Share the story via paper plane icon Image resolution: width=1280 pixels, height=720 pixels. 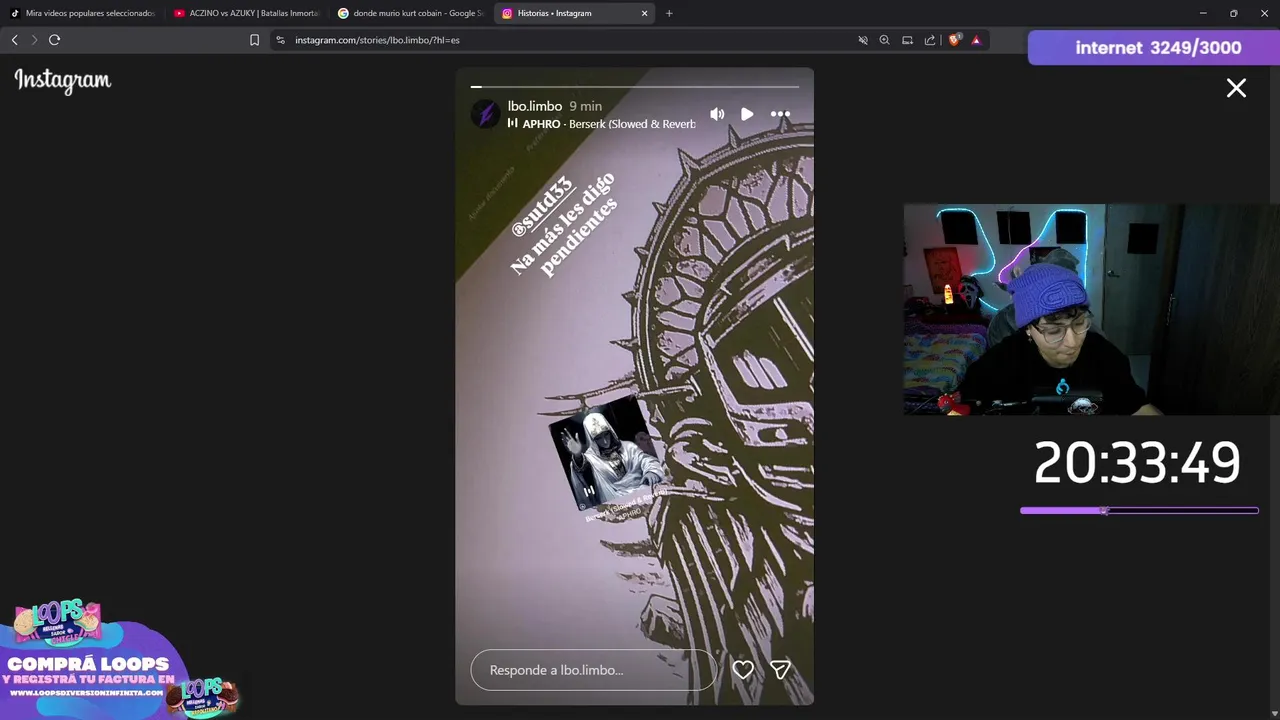781,670
